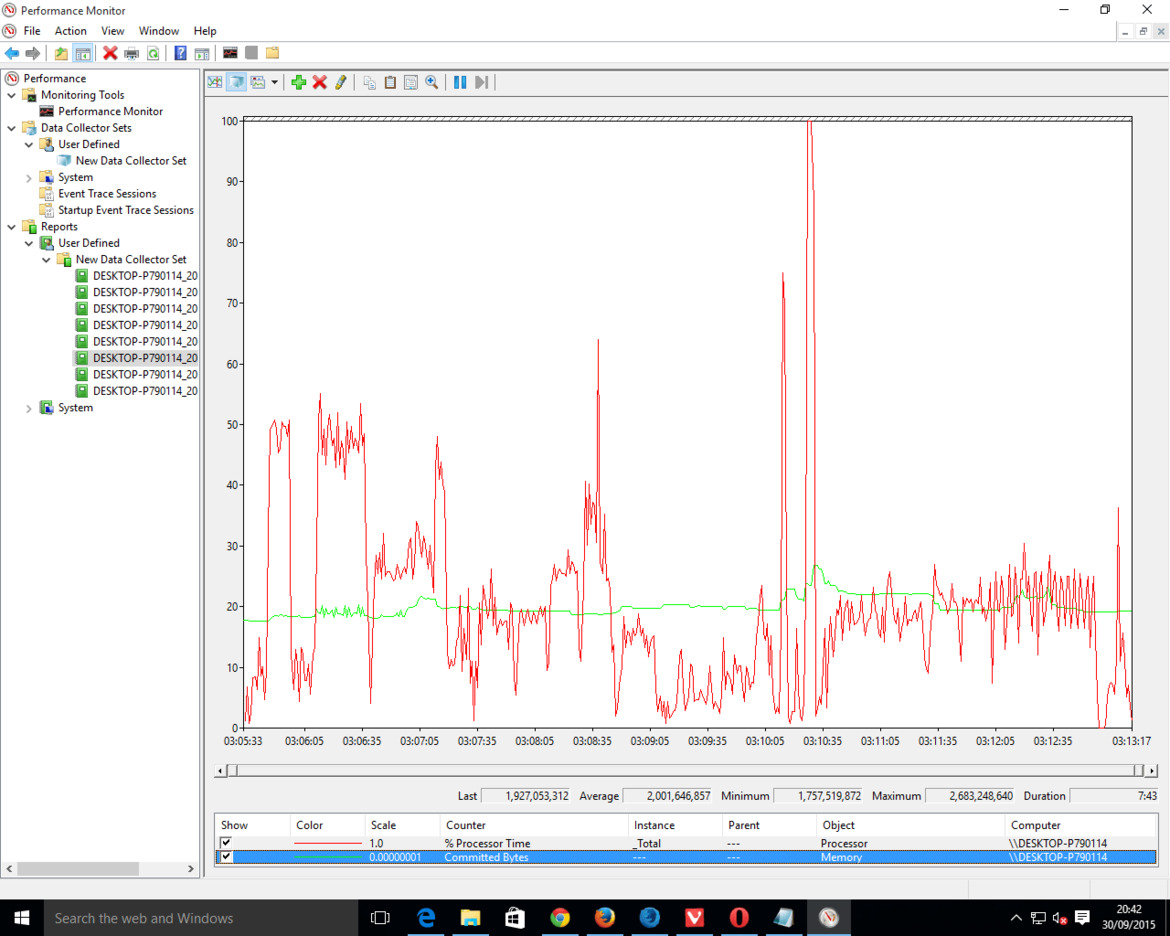
Task: Toggle the Show/Hide Console Tree icon
Action: 83,53
